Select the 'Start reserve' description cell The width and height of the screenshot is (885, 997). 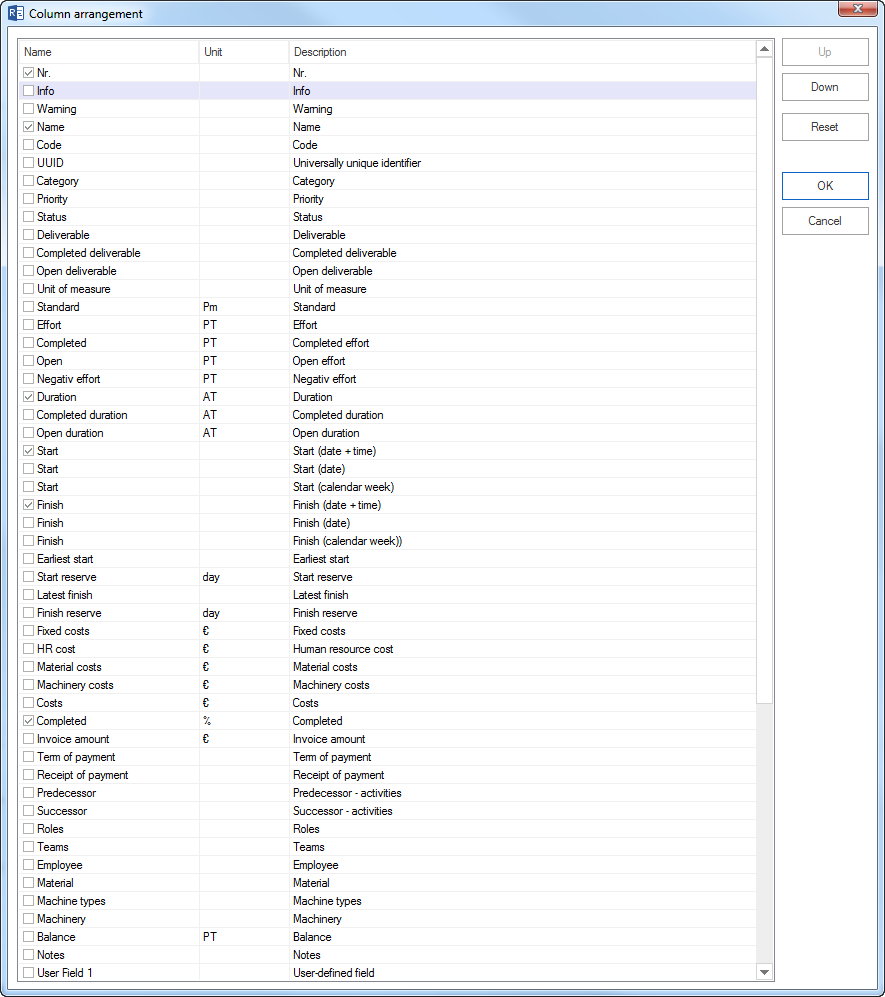point(522,577)
